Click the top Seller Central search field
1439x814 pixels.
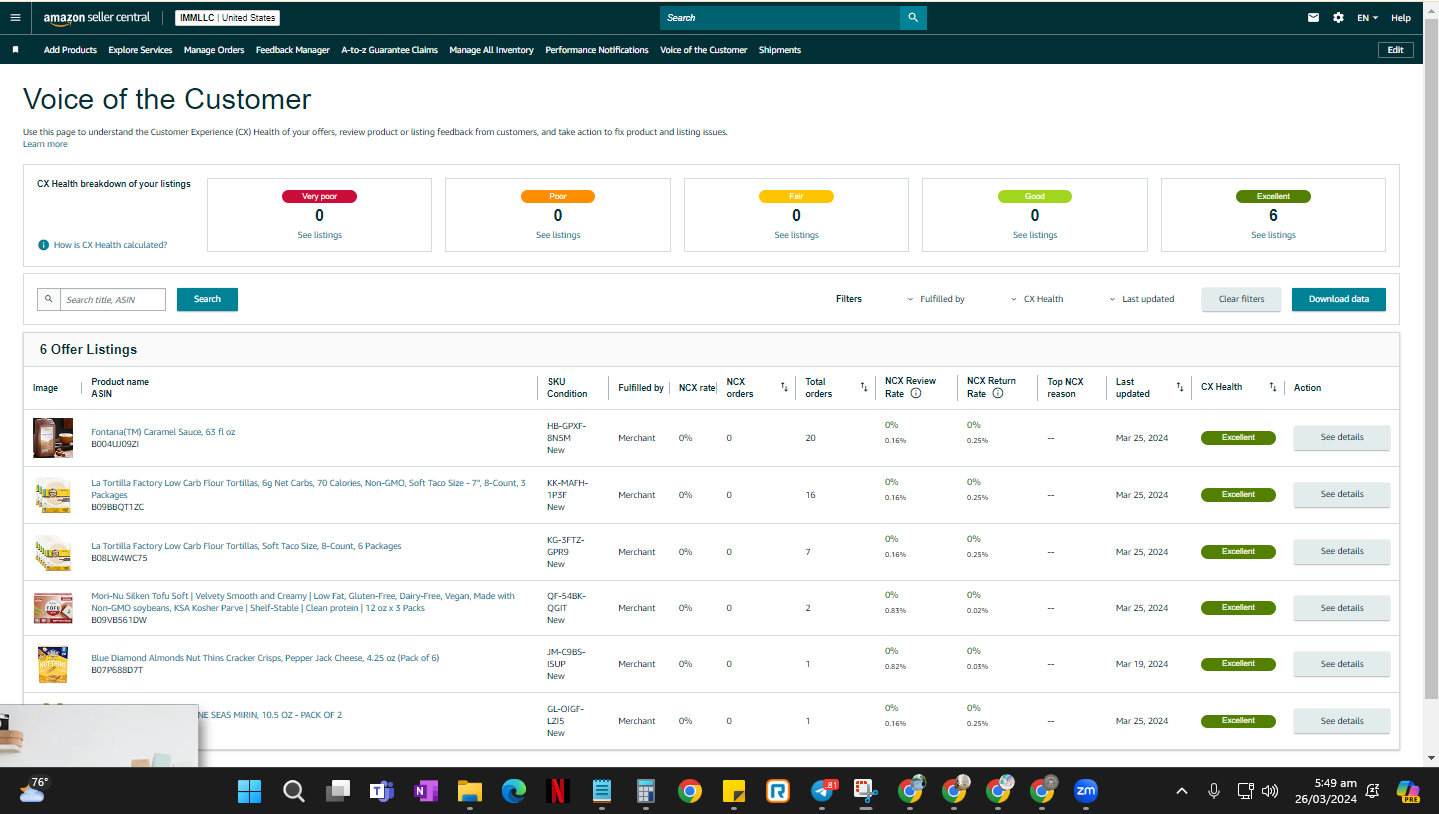coord(780,18)
